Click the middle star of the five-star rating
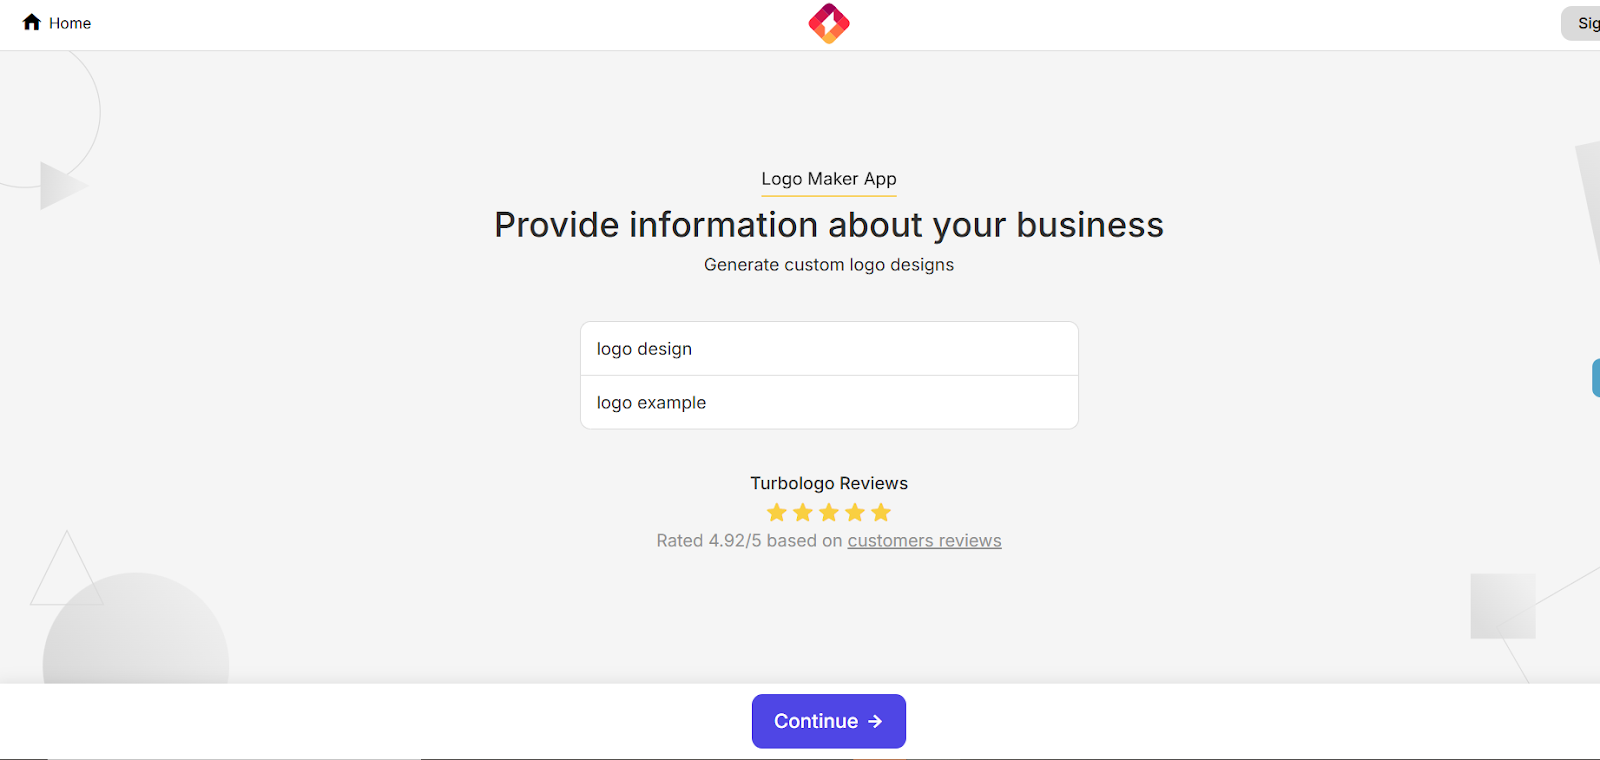 click(828, 512)
